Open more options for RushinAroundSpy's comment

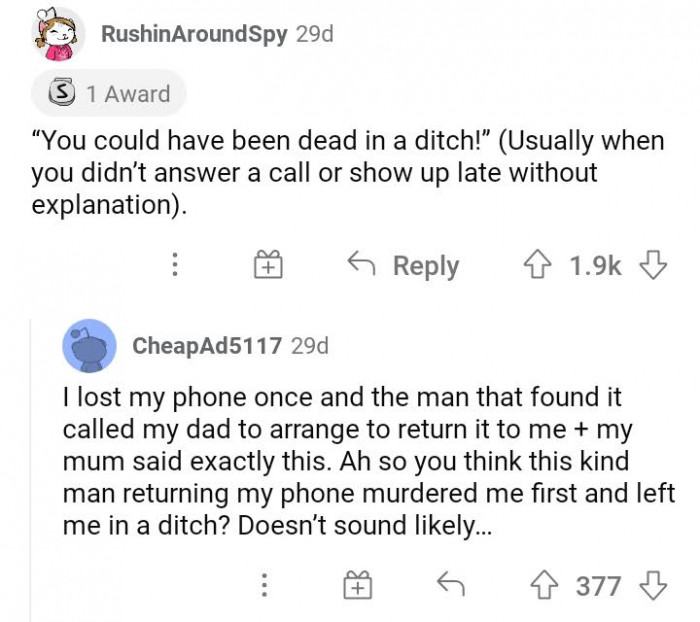(x=174, y=265)
